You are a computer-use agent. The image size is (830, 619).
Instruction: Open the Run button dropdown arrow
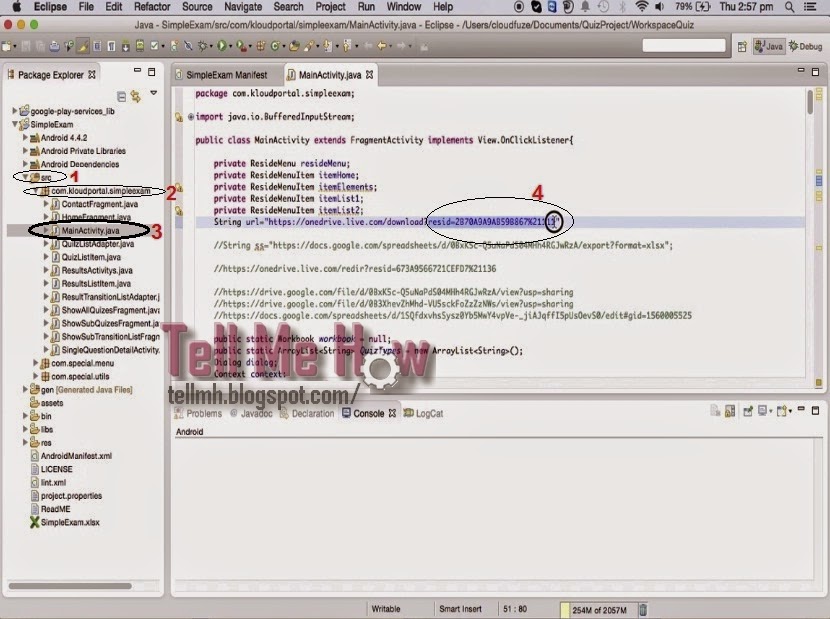[x=230, y=47]
